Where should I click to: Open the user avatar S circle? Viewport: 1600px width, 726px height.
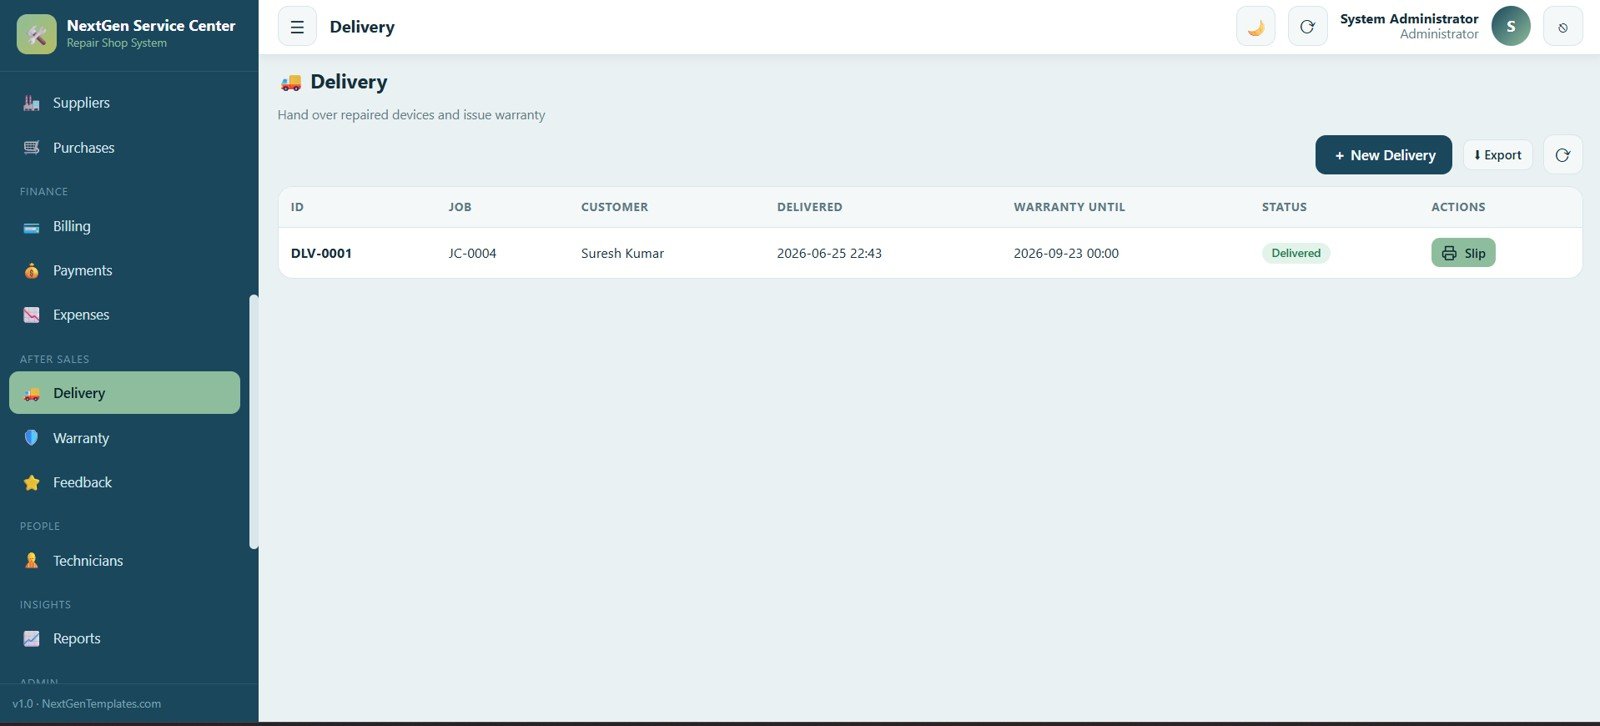pos(1511,27)
